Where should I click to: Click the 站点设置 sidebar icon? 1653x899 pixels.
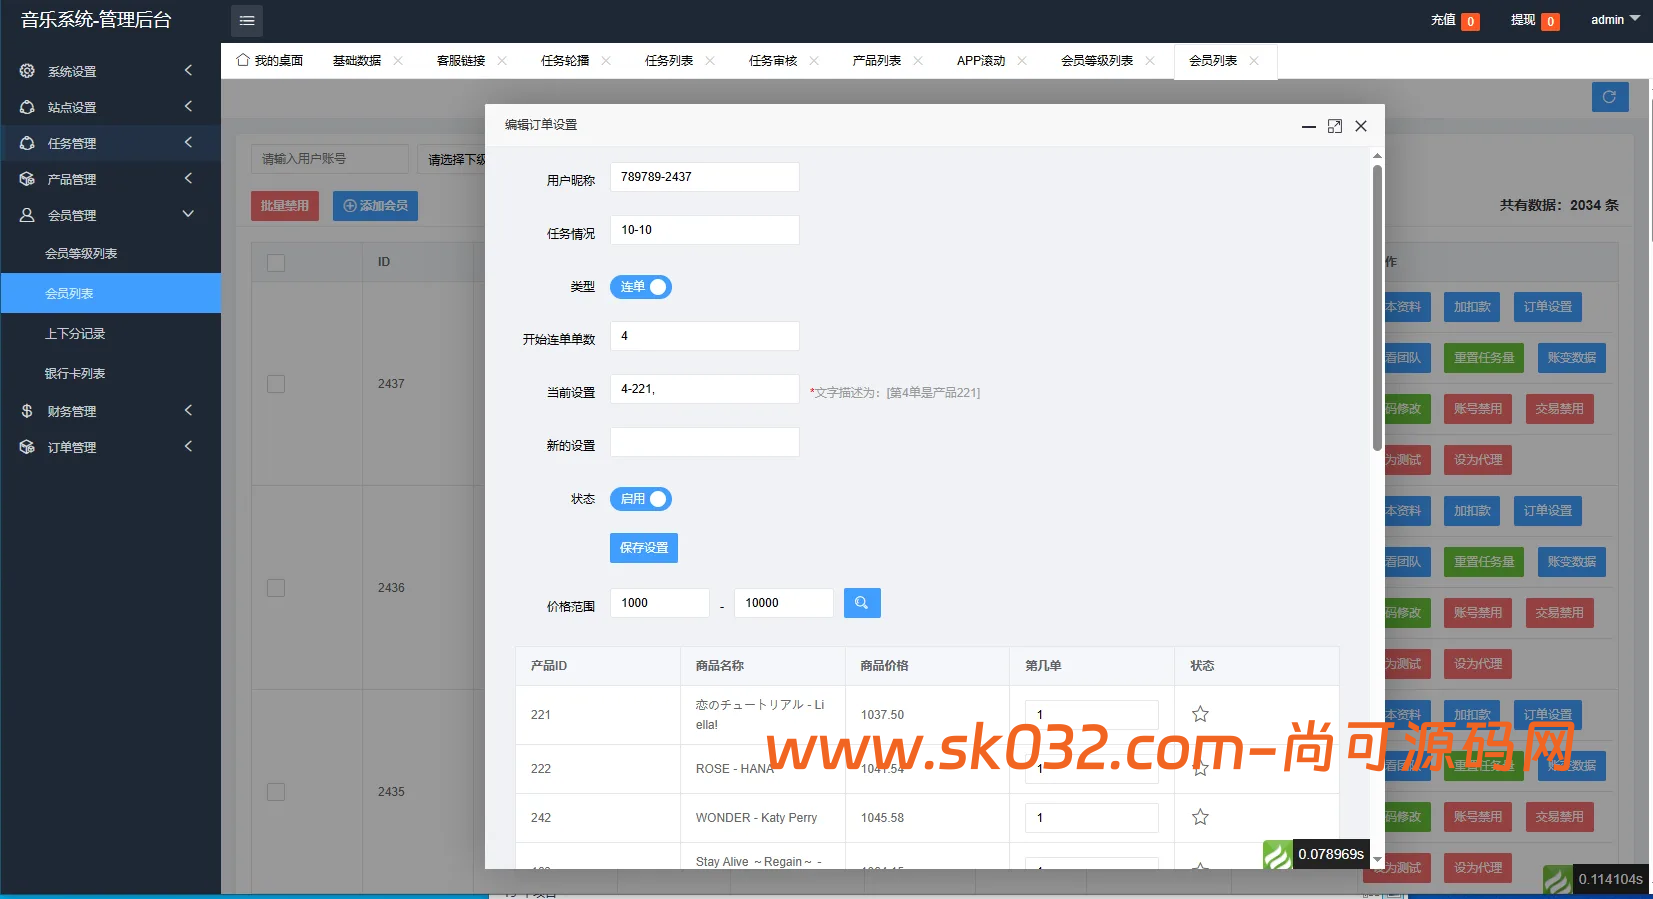(x=27, y=107)
